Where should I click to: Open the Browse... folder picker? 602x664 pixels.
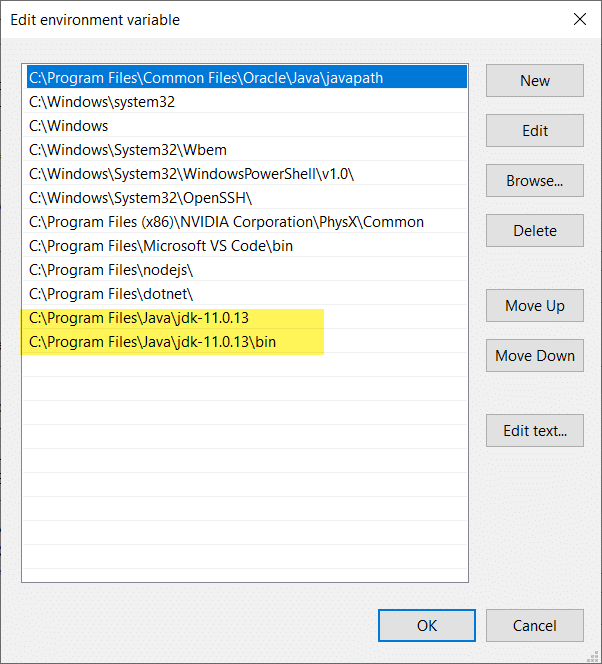(535, 180)
